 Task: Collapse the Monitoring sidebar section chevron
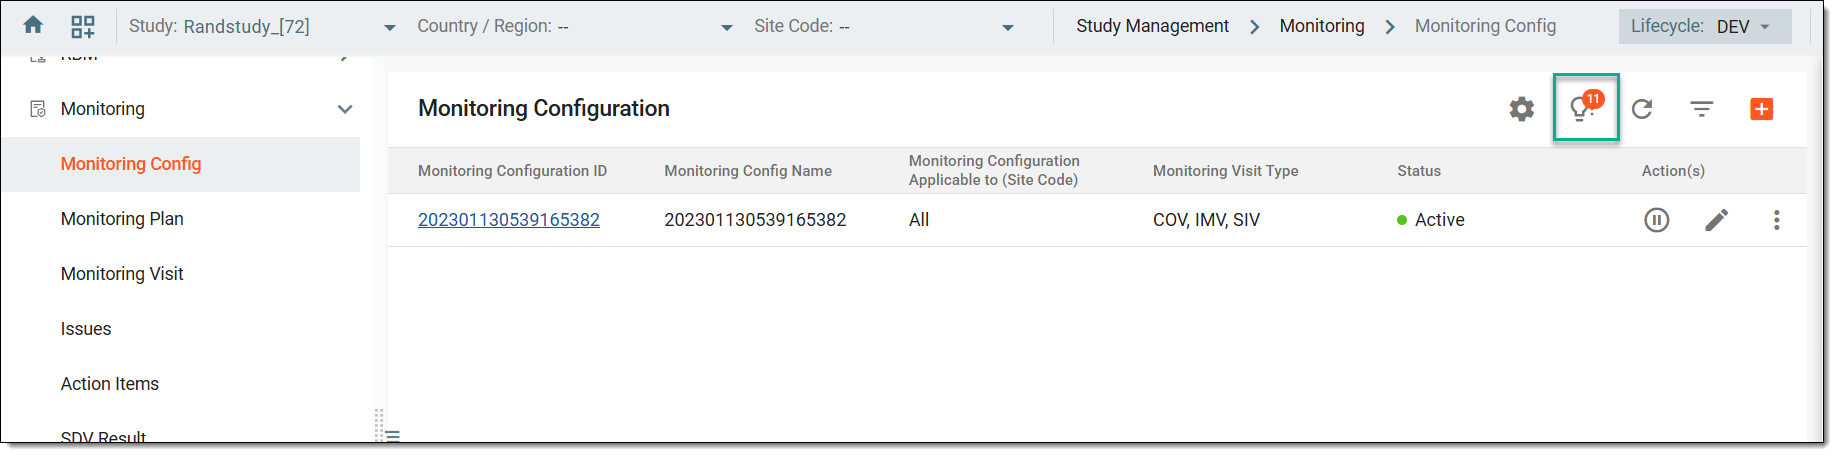click(x=345, y=109)
